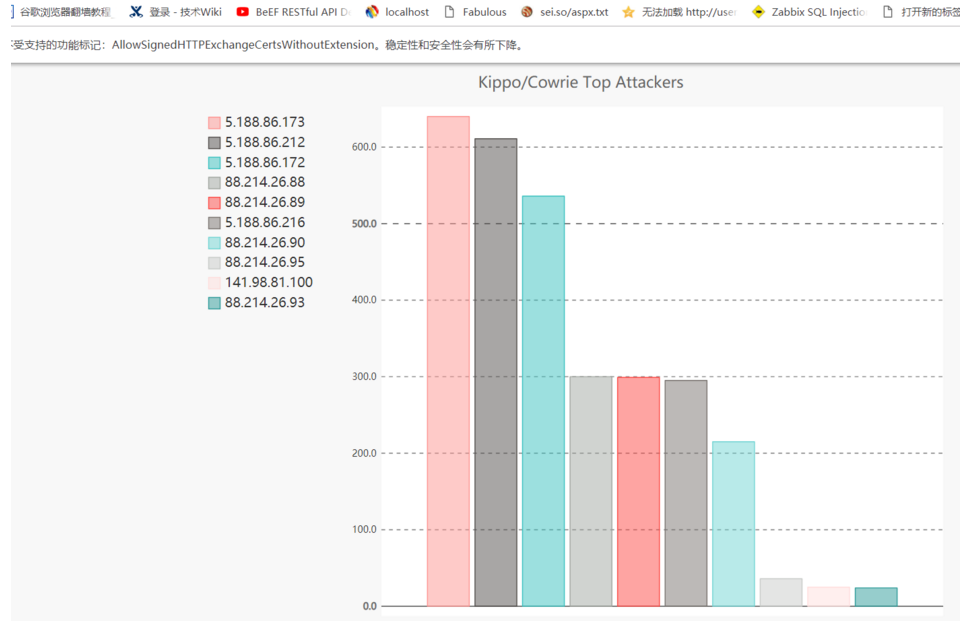
Task: Click the 88.214.26.93 legend label
Action: click(265, 302)
